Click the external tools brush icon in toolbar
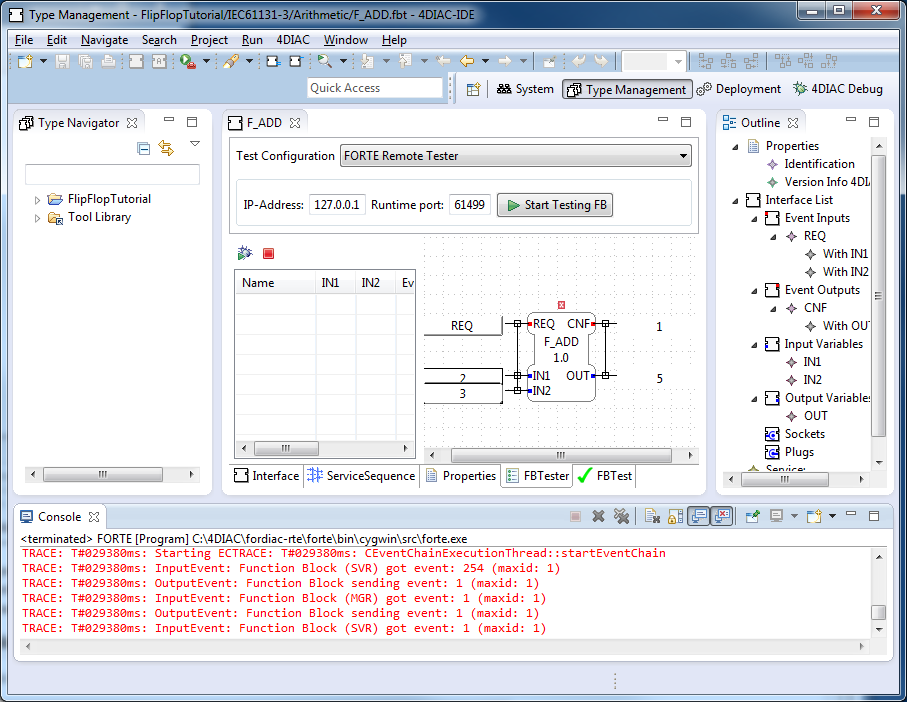The image size is (907, 702). [x=231, y=61]
